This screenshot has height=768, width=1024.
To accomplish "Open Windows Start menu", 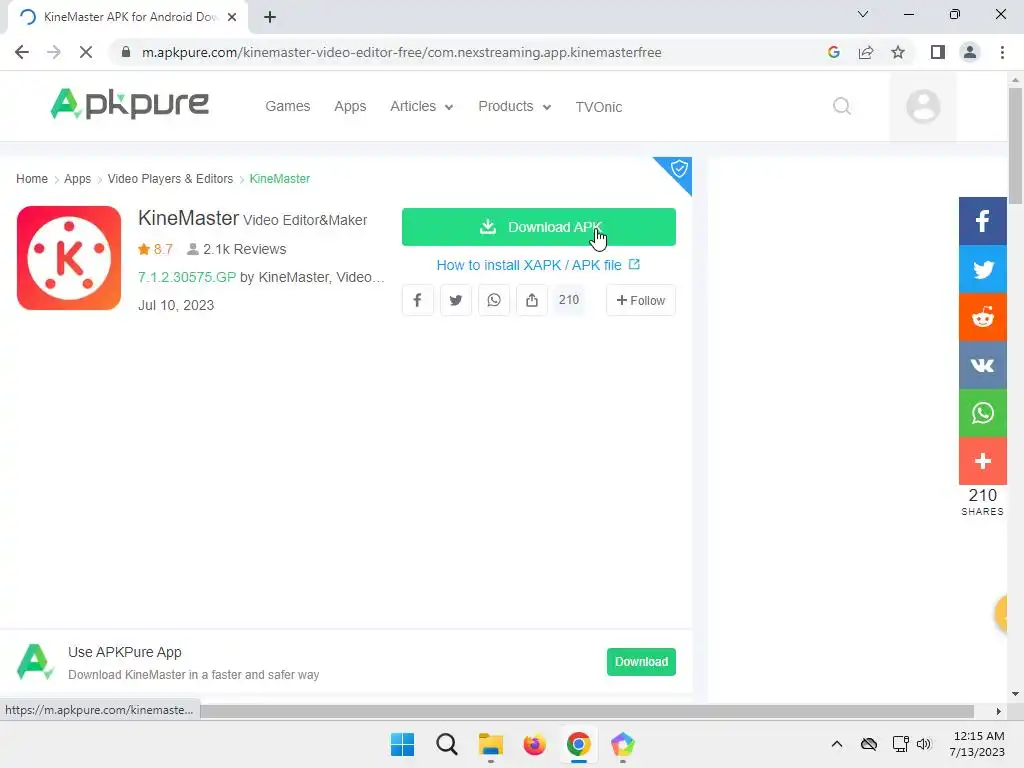I will point(402,744).
